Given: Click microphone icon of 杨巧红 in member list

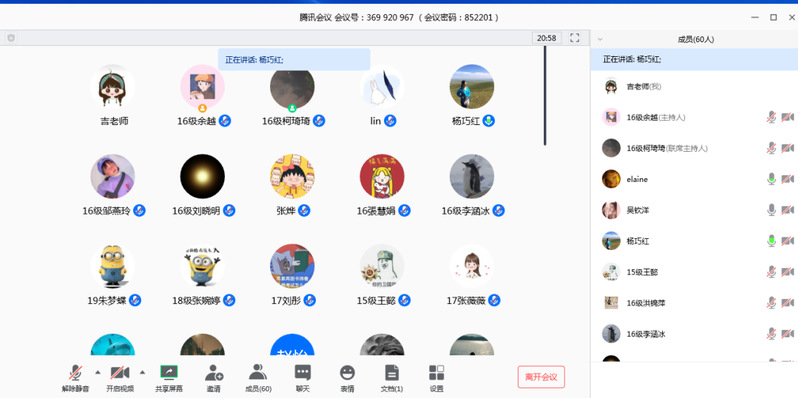Looking at the screenshot, I should [772, 241].
